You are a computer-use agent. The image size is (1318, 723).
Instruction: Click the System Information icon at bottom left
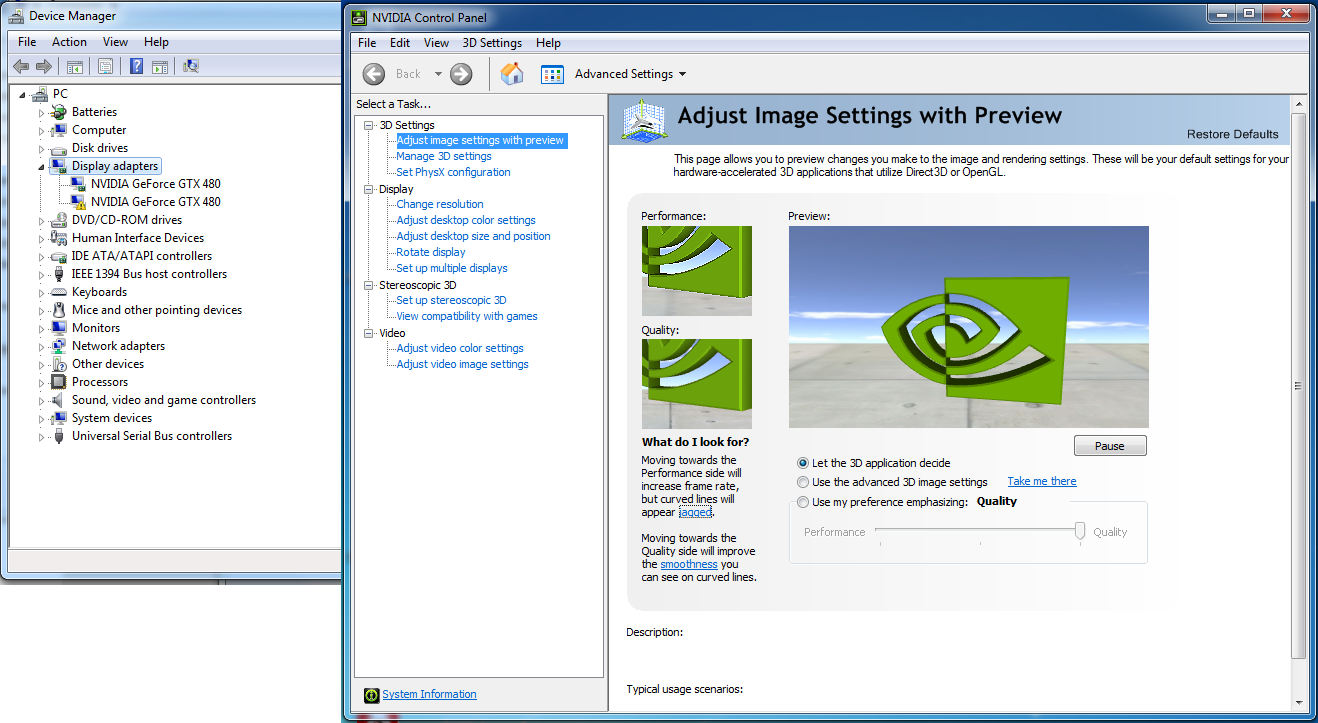[371, 695]
